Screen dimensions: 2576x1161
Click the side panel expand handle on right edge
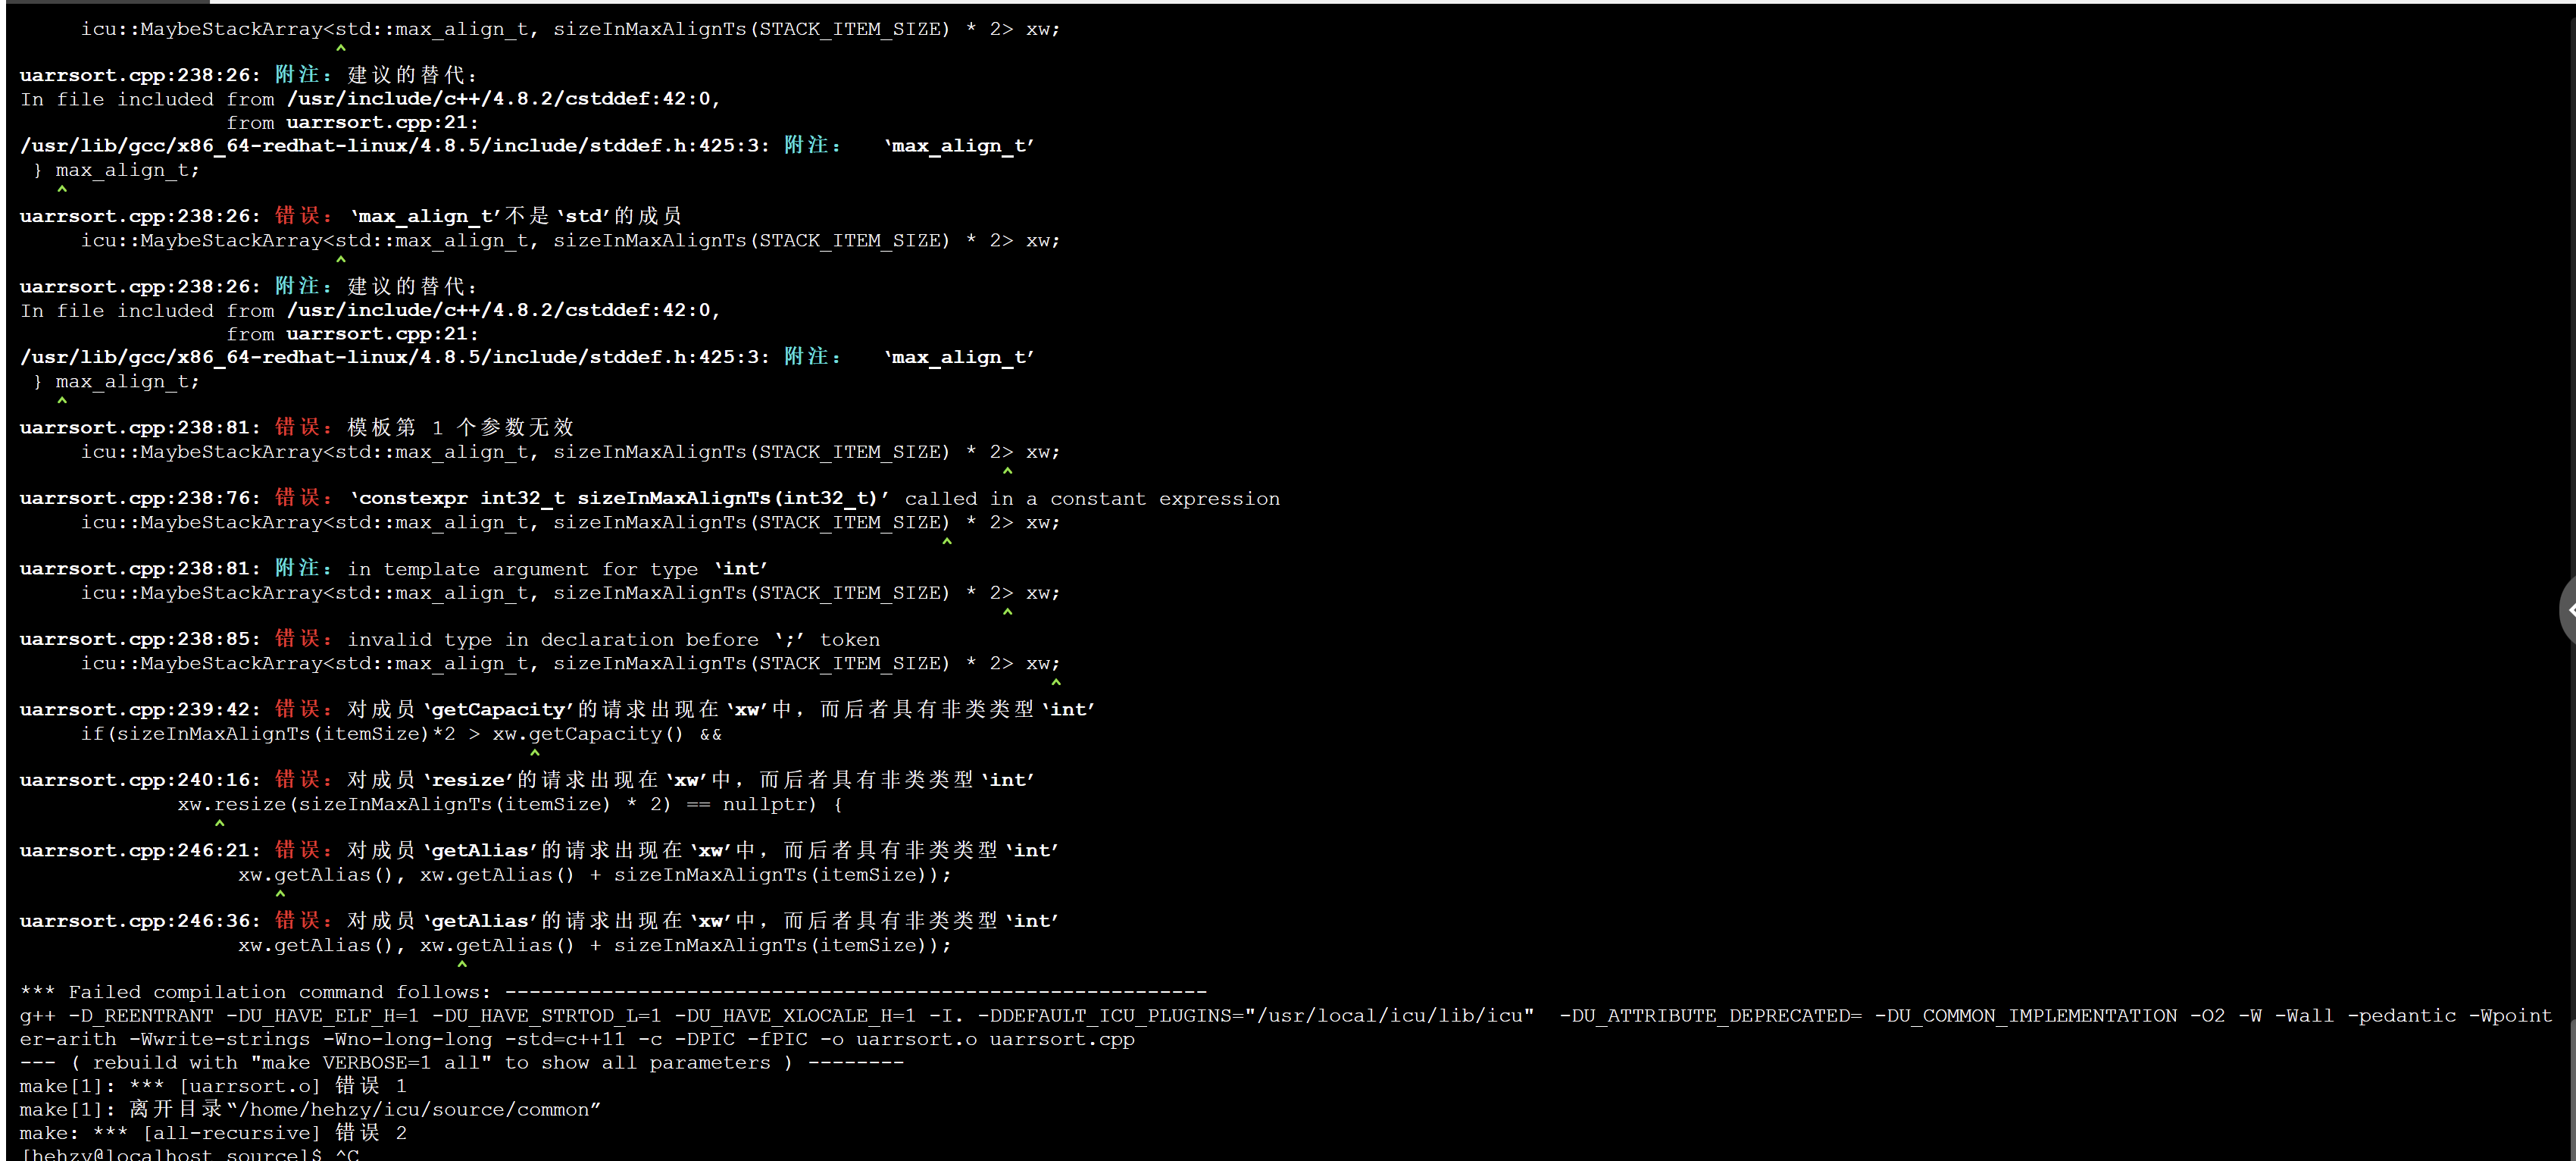tap(2567, 610)
